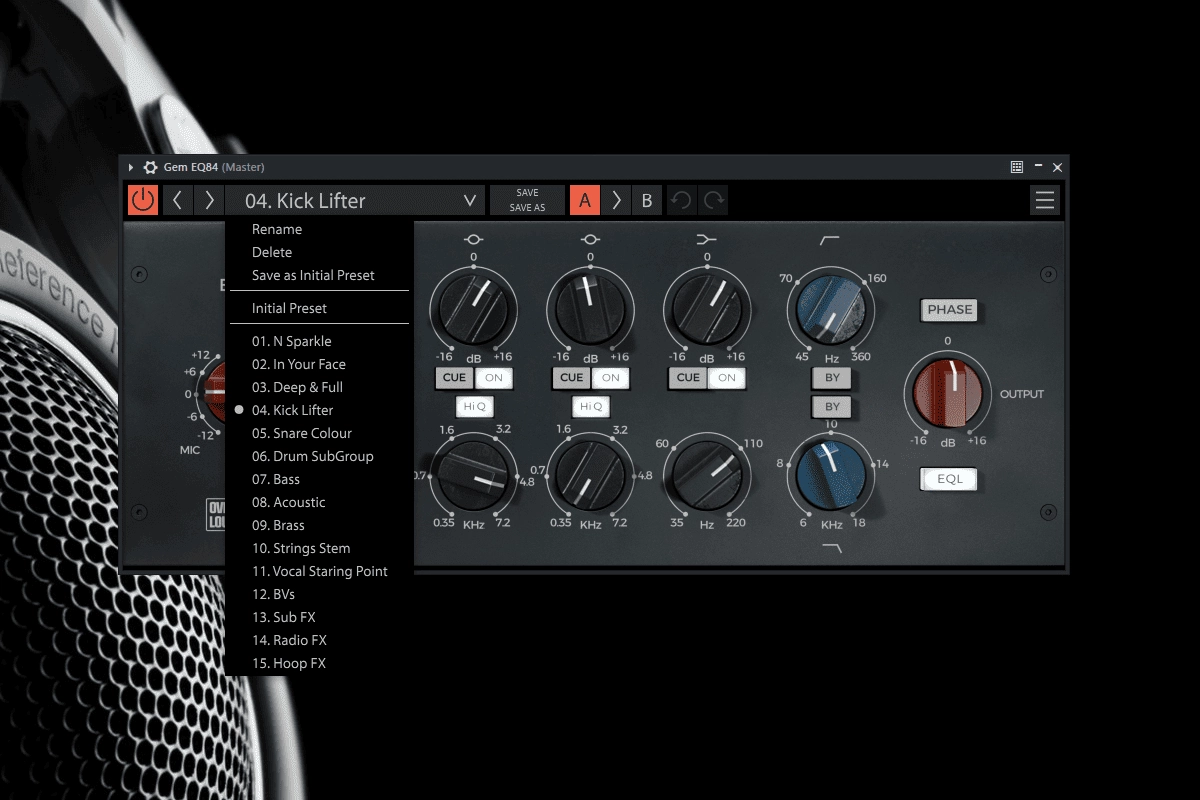The width and height of the screenshot is (1200, 800).
Task: Click SAVE AS preset button
Action: tap(527, 208)
